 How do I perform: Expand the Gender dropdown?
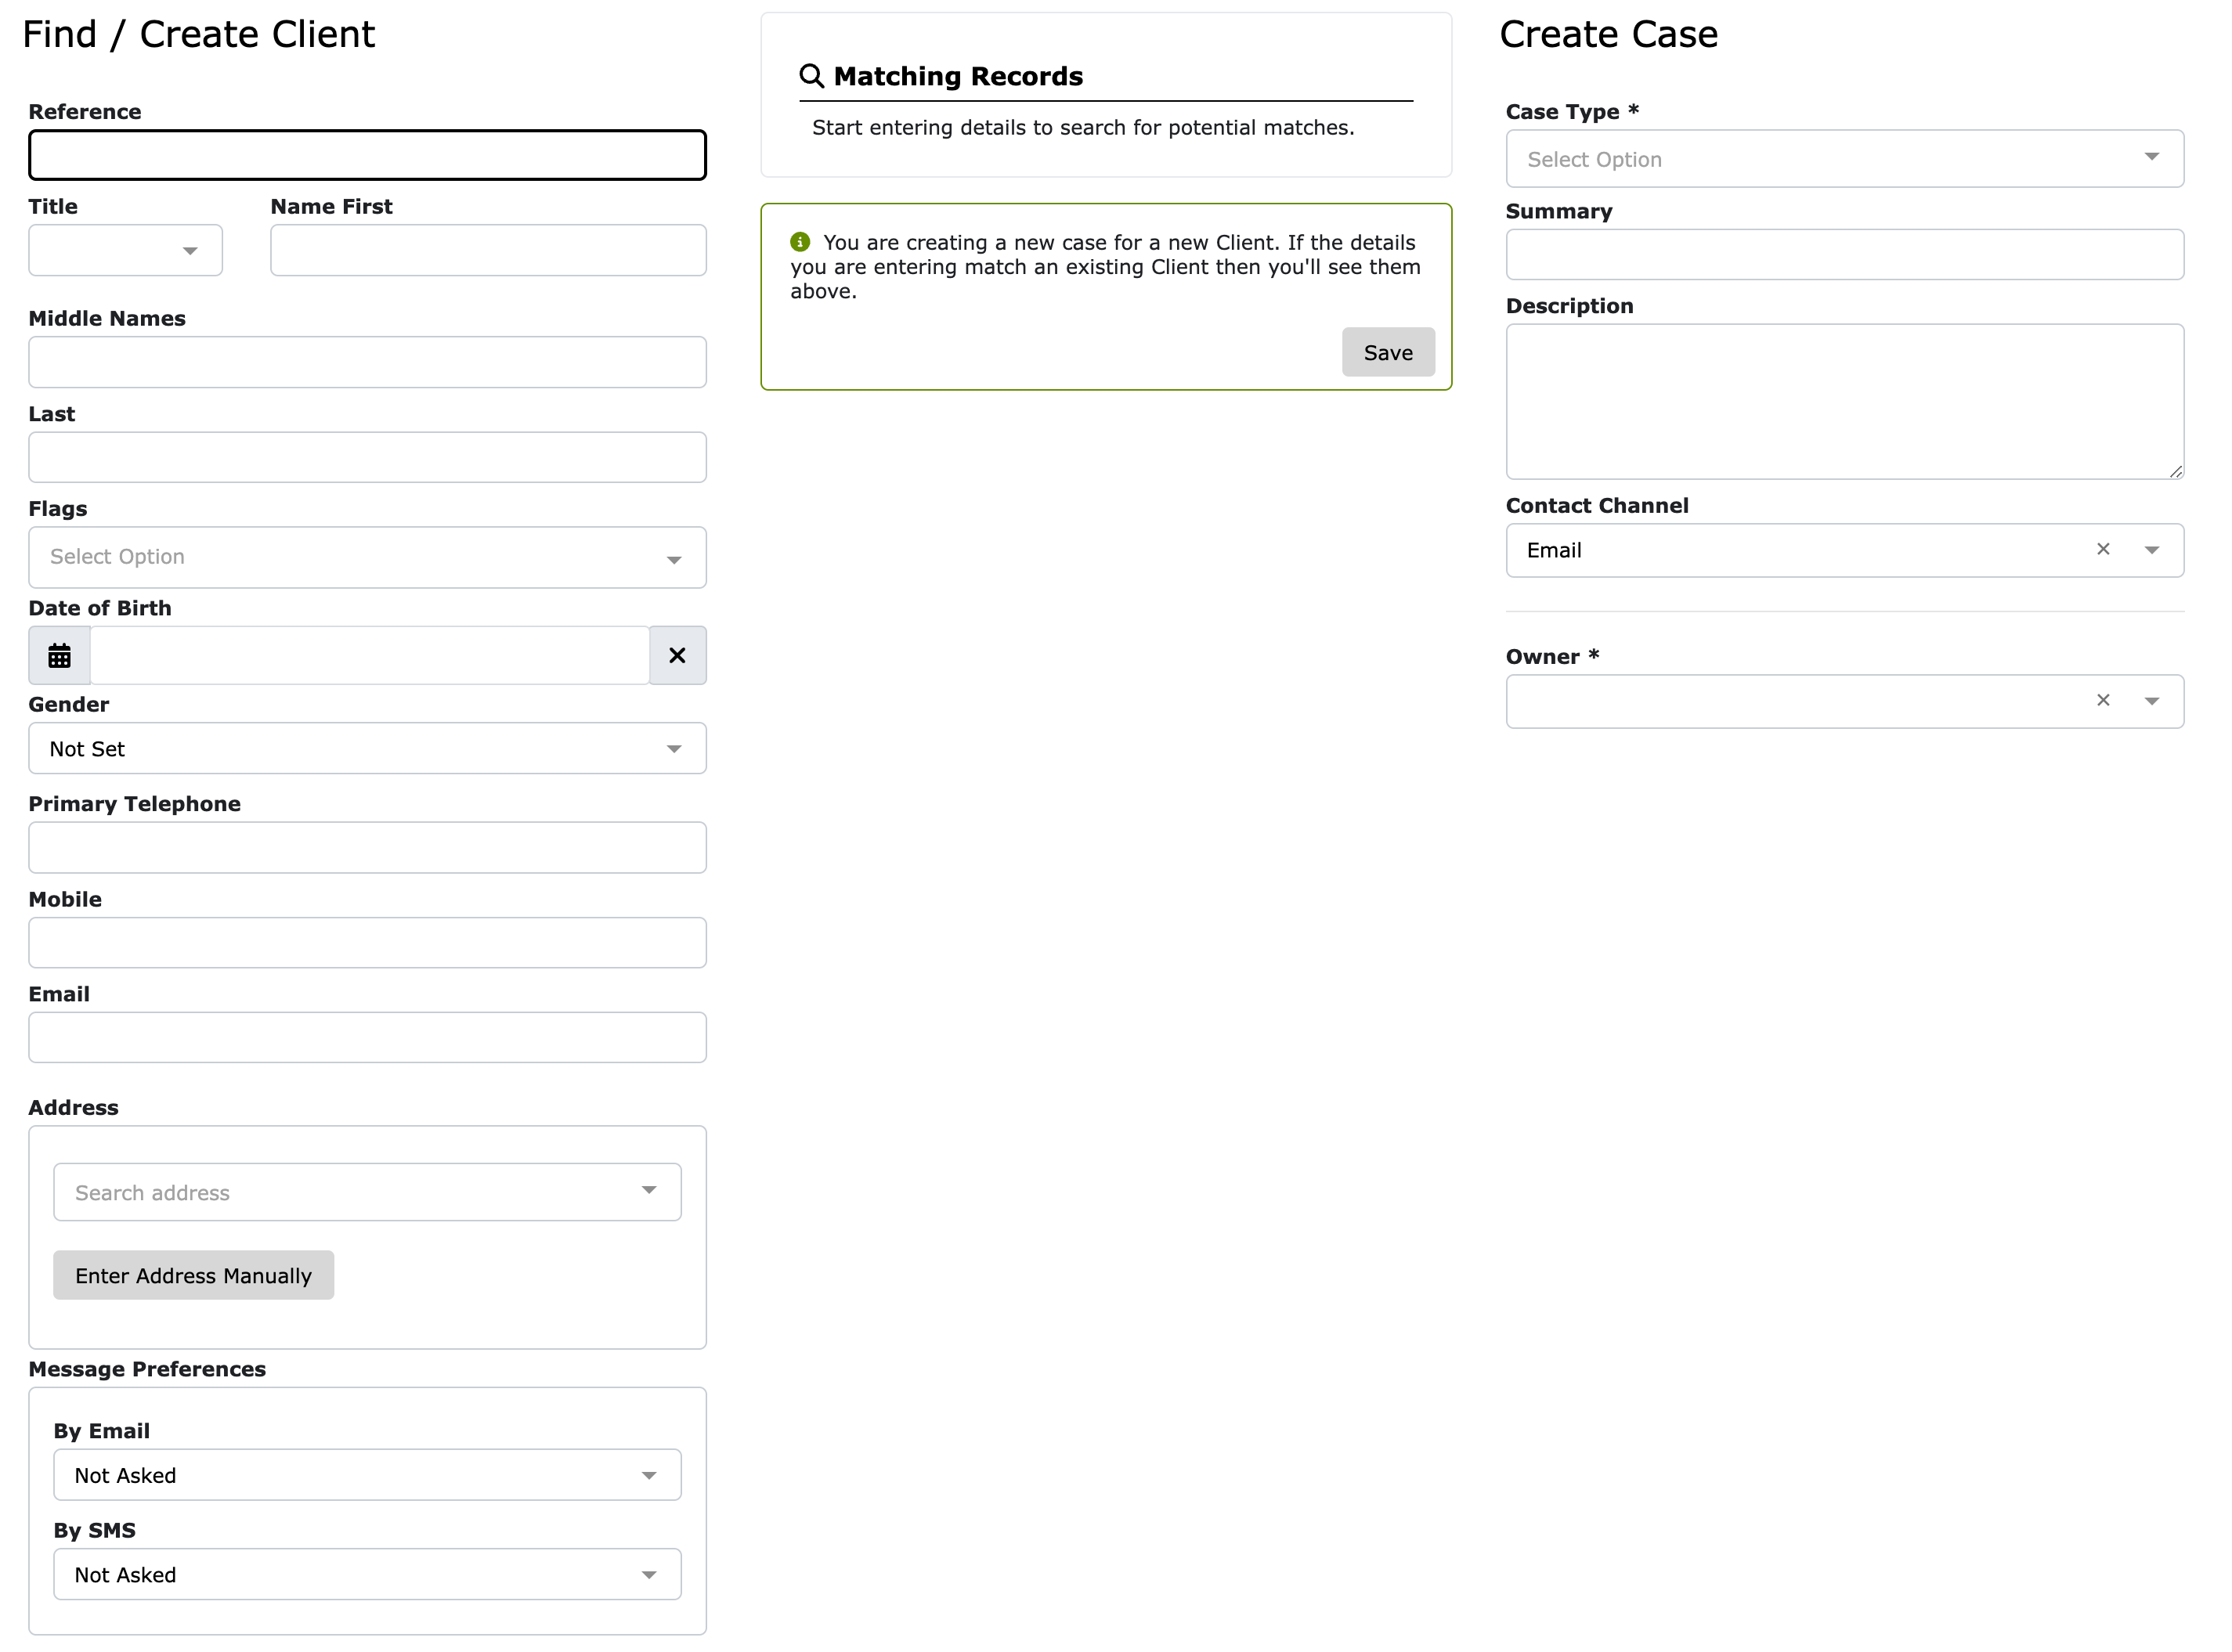(x=368, y=749)
